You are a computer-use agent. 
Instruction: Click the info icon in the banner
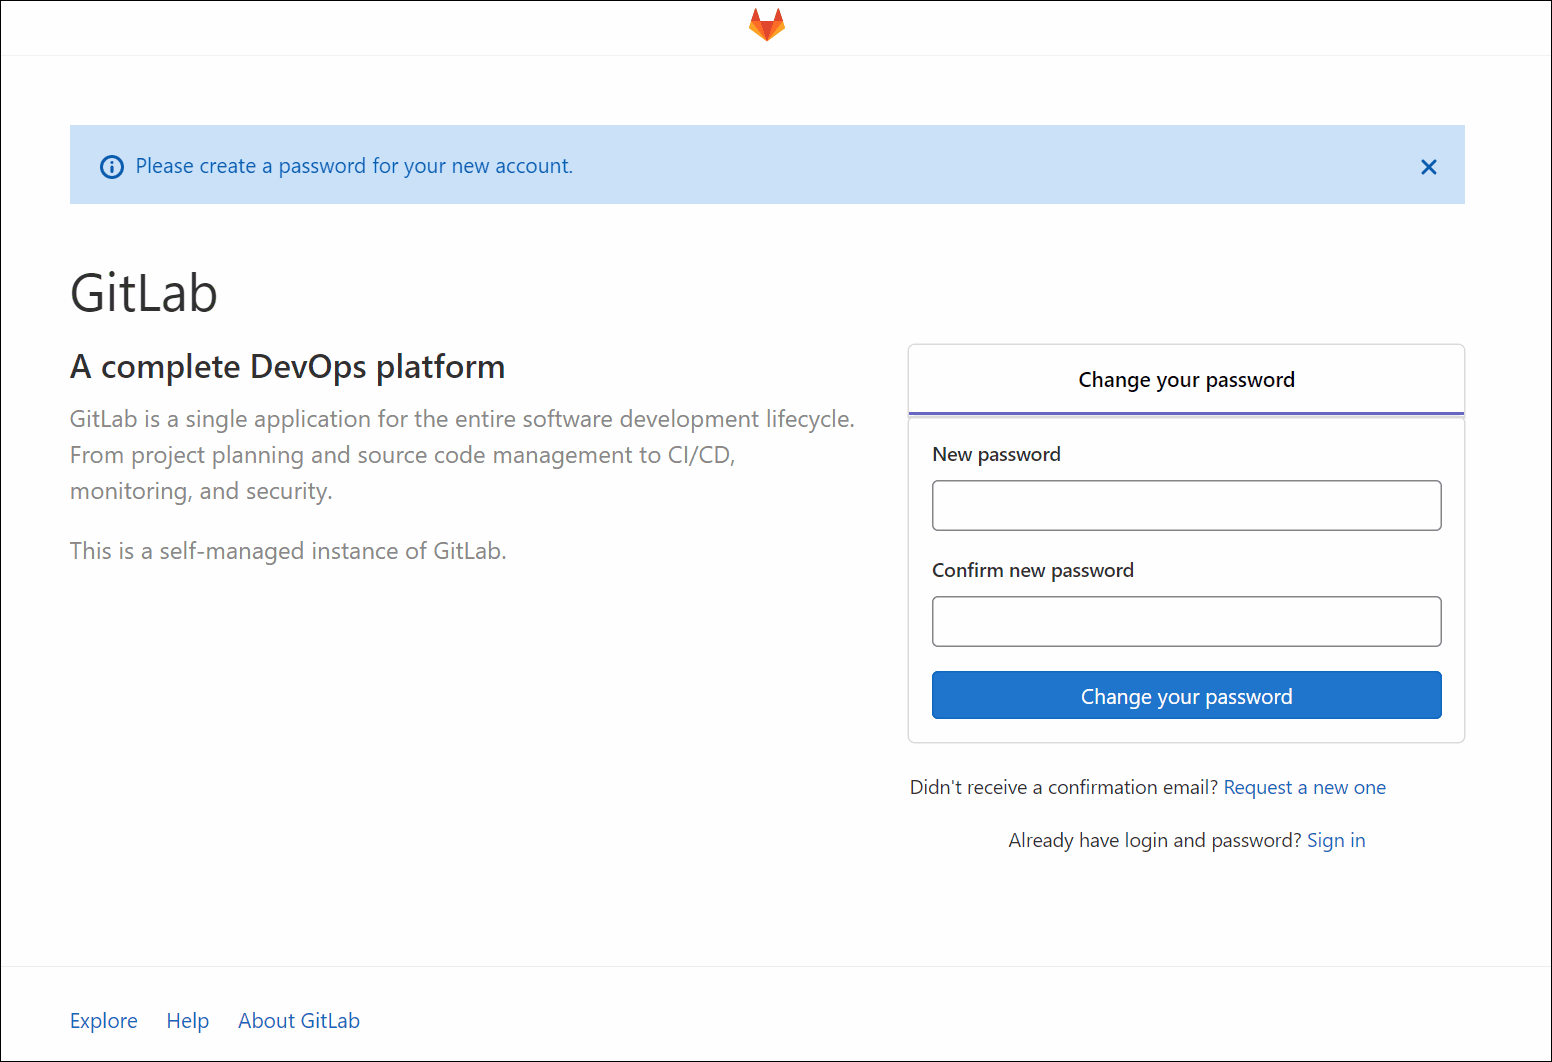[x=112, y=167]
